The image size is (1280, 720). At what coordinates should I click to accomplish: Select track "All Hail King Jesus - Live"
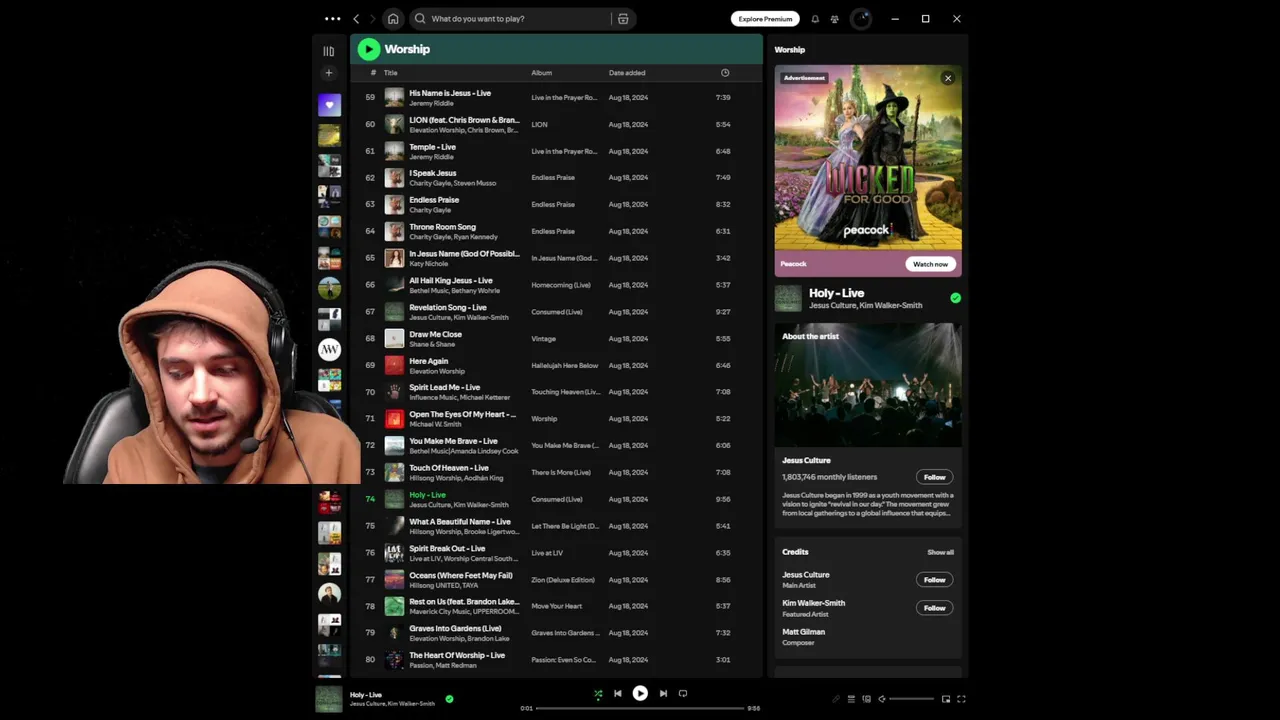[451, 281]
